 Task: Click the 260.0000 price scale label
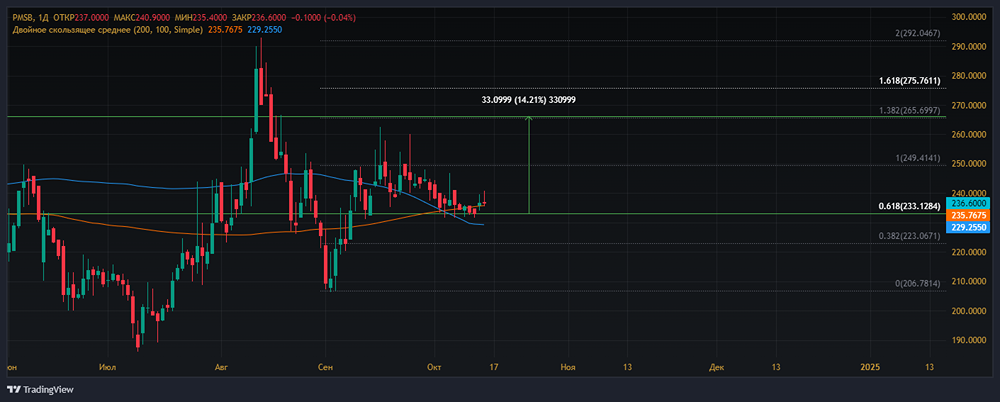pos(968,135)
